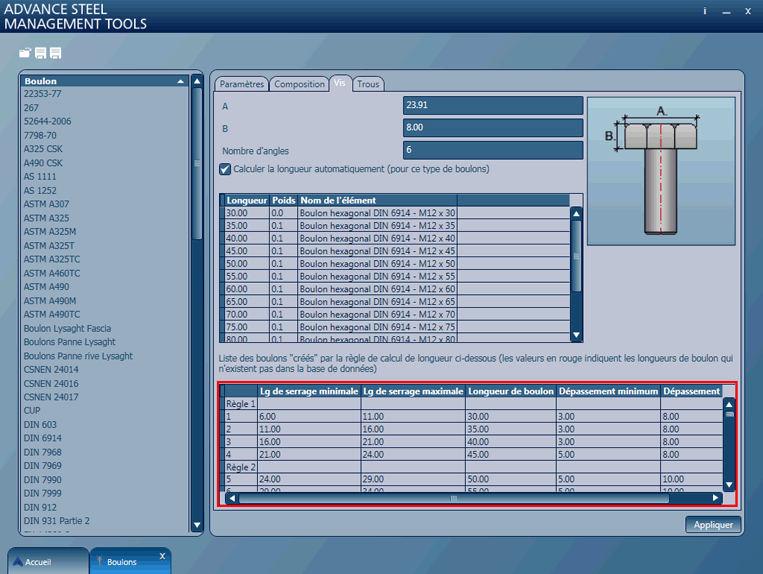763x574 pixels.
Task: Open the info 'i' icon in the title bar
Action: pyautogui.click(x=705, y=11)
